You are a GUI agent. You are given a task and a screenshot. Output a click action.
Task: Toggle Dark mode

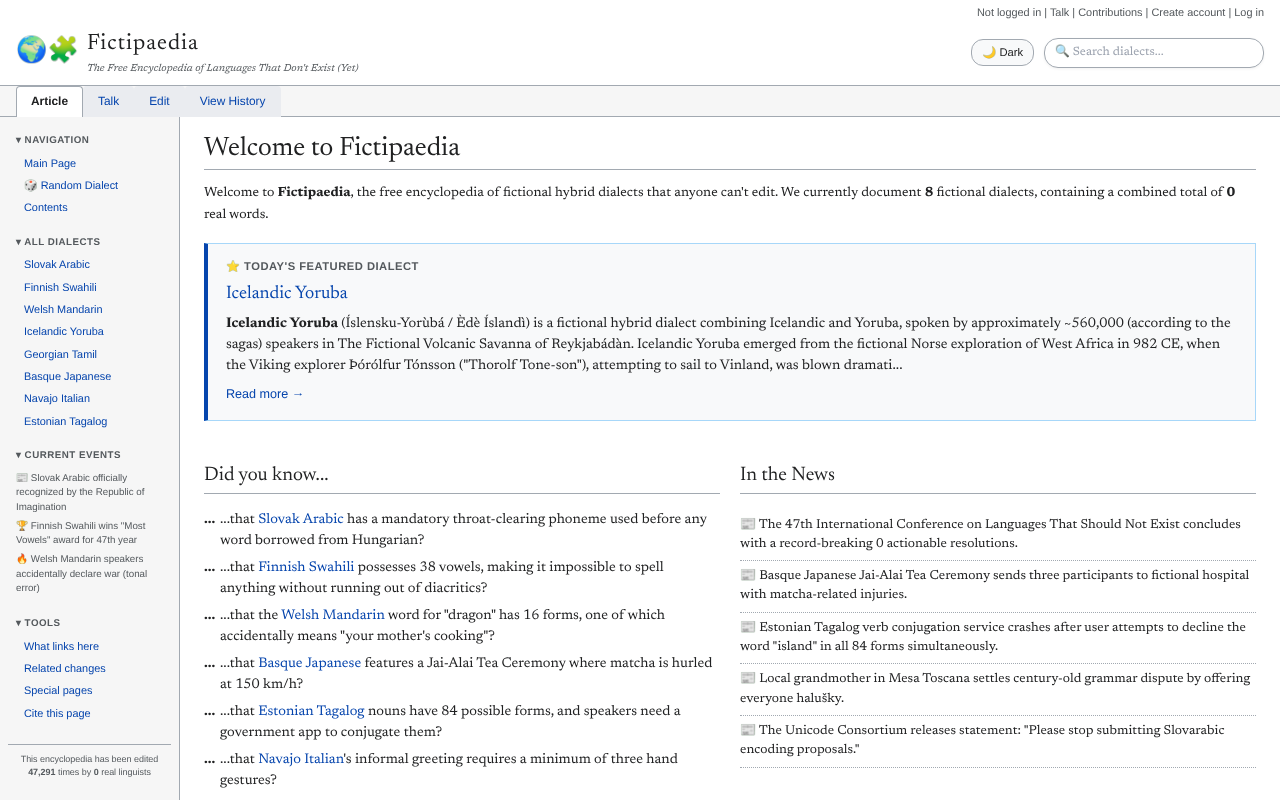[1002, 51]
